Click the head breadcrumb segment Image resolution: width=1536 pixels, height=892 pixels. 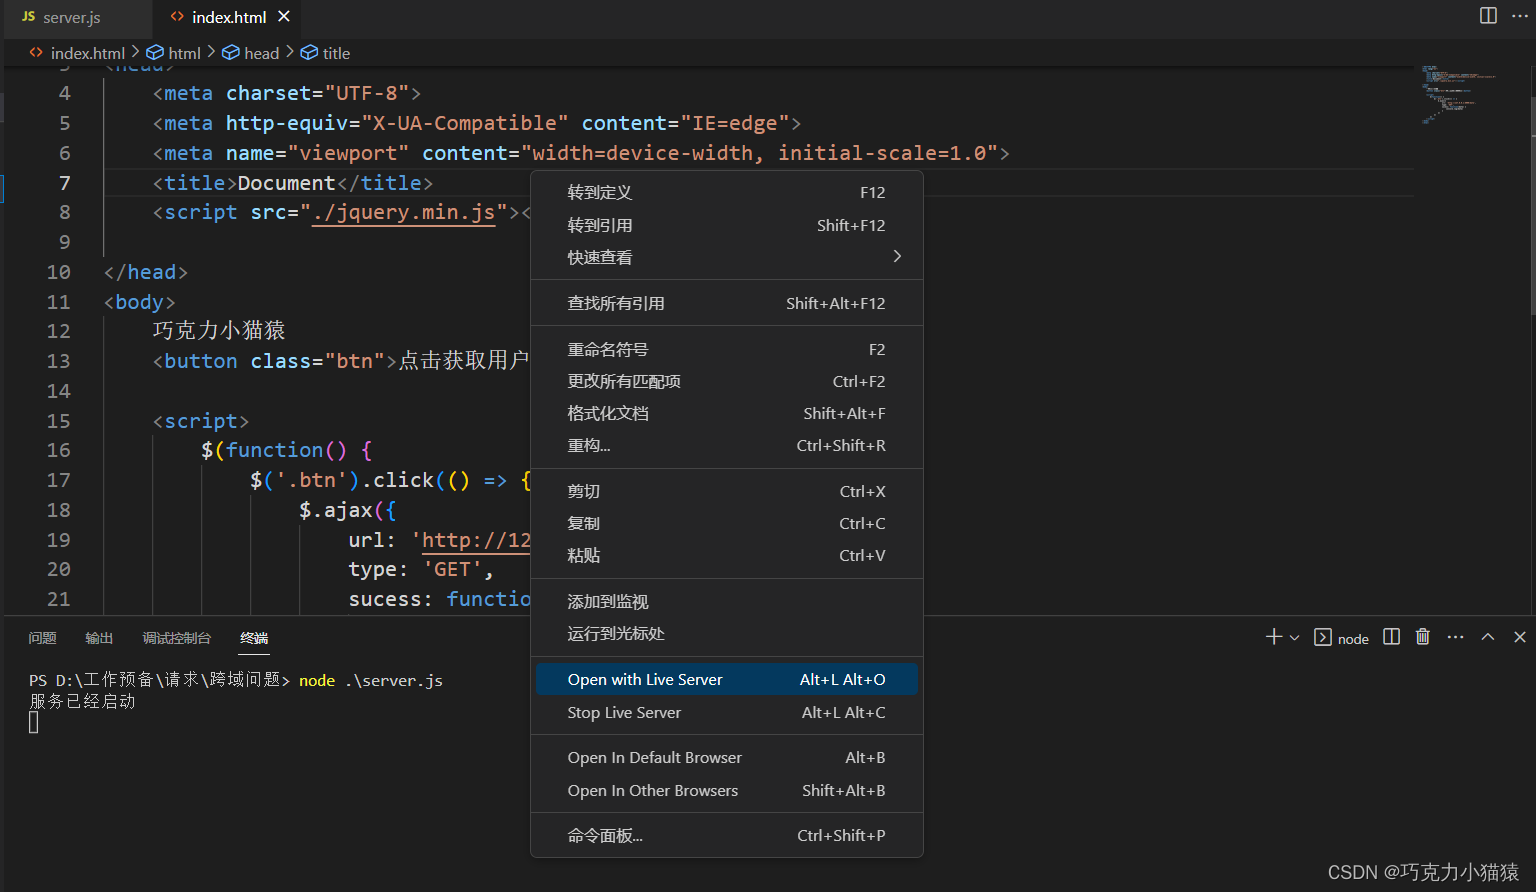(251, 53)
